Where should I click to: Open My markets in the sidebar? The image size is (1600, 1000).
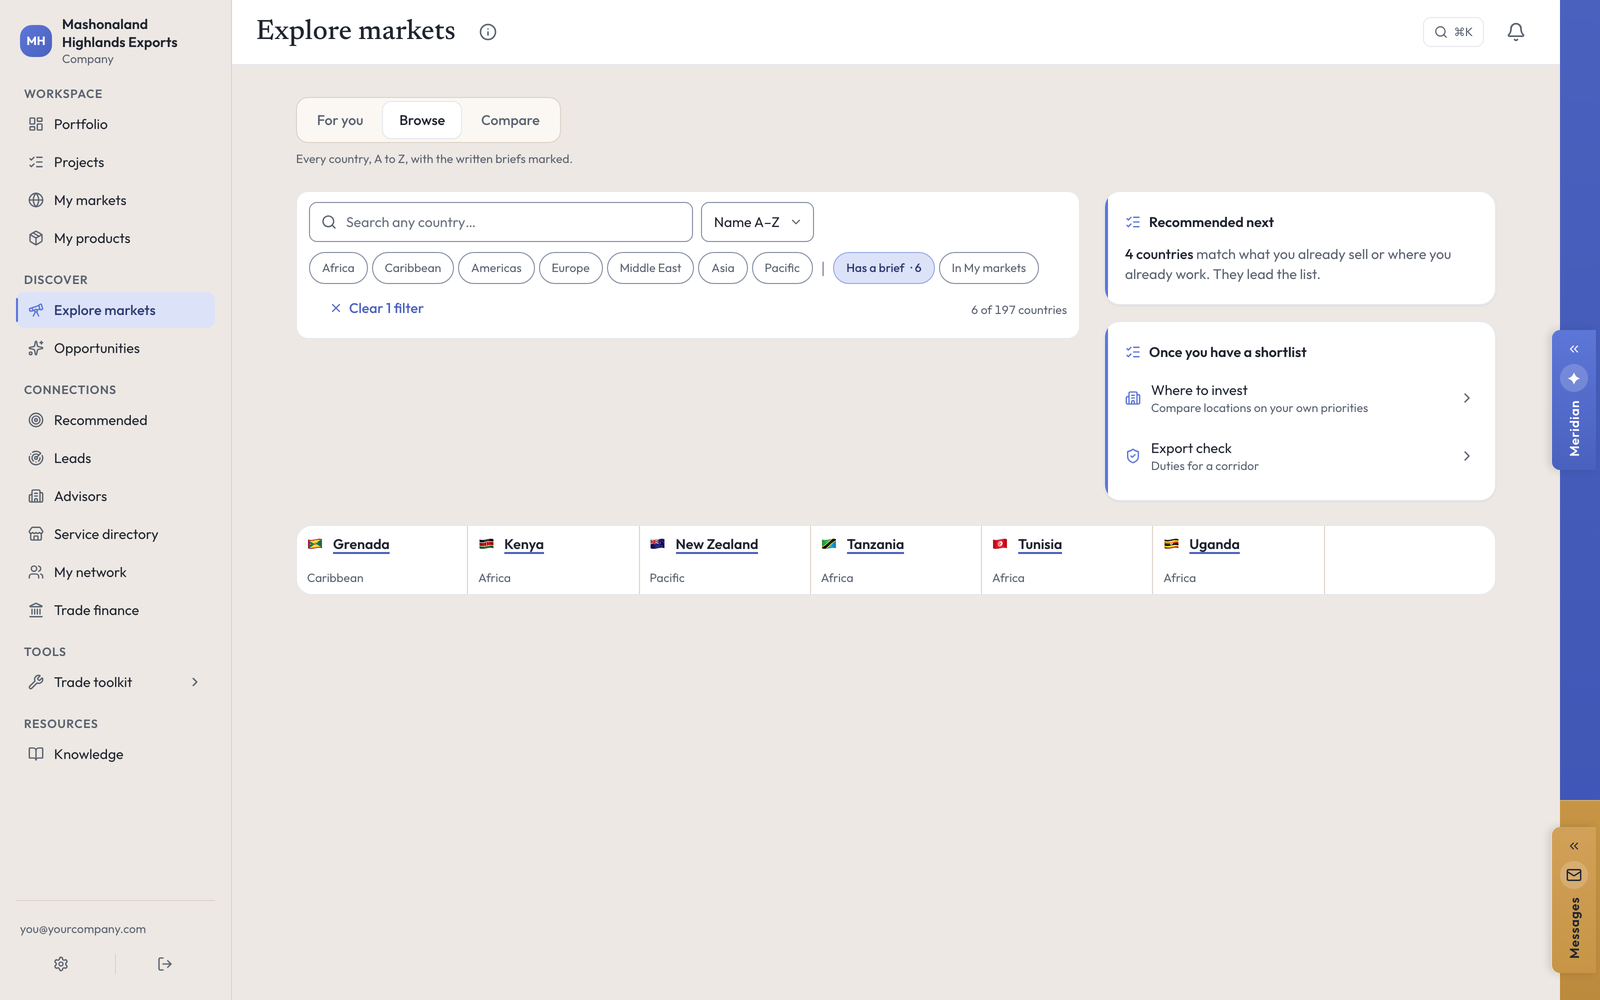pos(115,200)
